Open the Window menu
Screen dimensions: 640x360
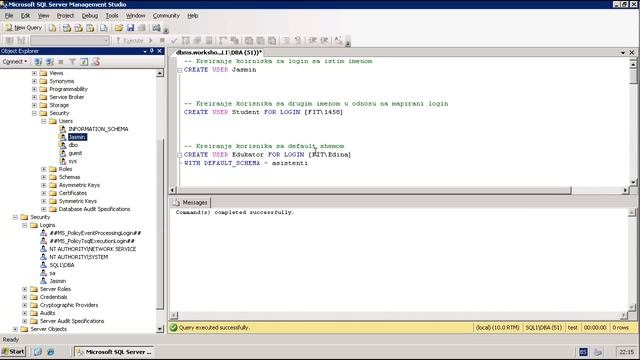point(136,16)
